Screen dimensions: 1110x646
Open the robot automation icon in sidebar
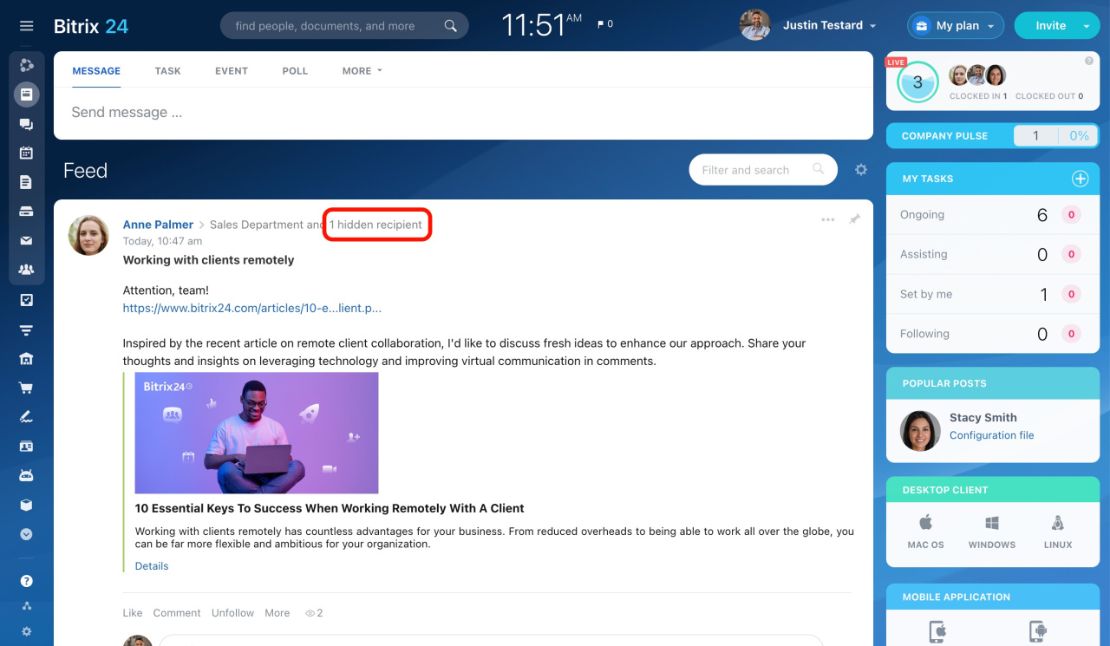click(x=26, y=475)
